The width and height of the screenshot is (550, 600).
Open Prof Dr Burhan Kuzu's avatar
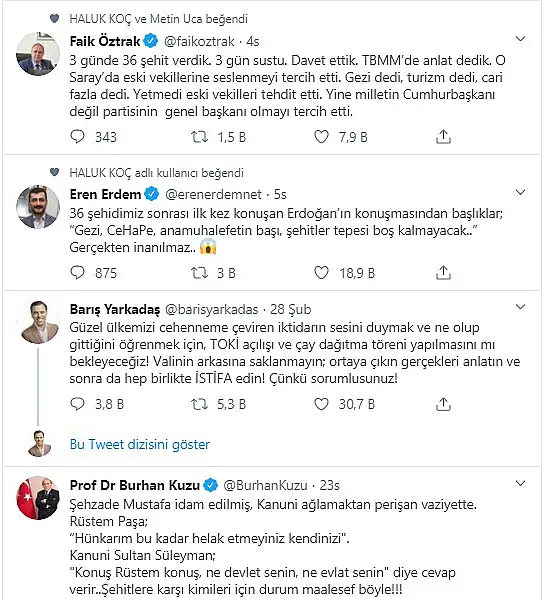pyautogui.click(x=38, y=498)
